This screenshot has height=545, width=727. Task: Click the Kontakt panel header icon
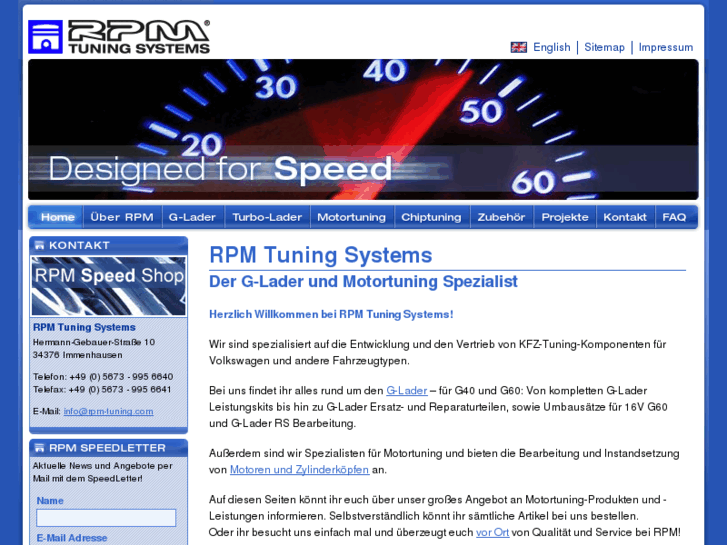pyautogui.click(x=39, y=245)
